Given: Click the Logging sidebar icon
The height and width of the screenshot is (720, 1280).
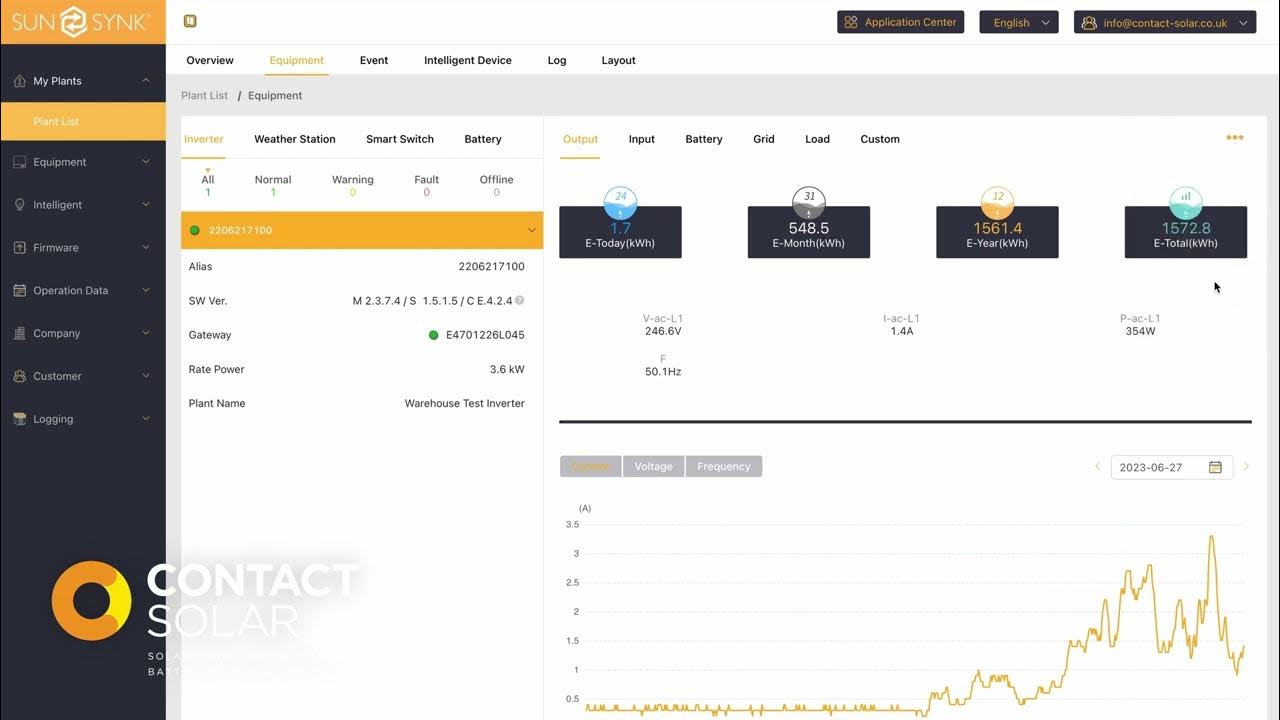Looking at the screenshot, I should (19, 420).
